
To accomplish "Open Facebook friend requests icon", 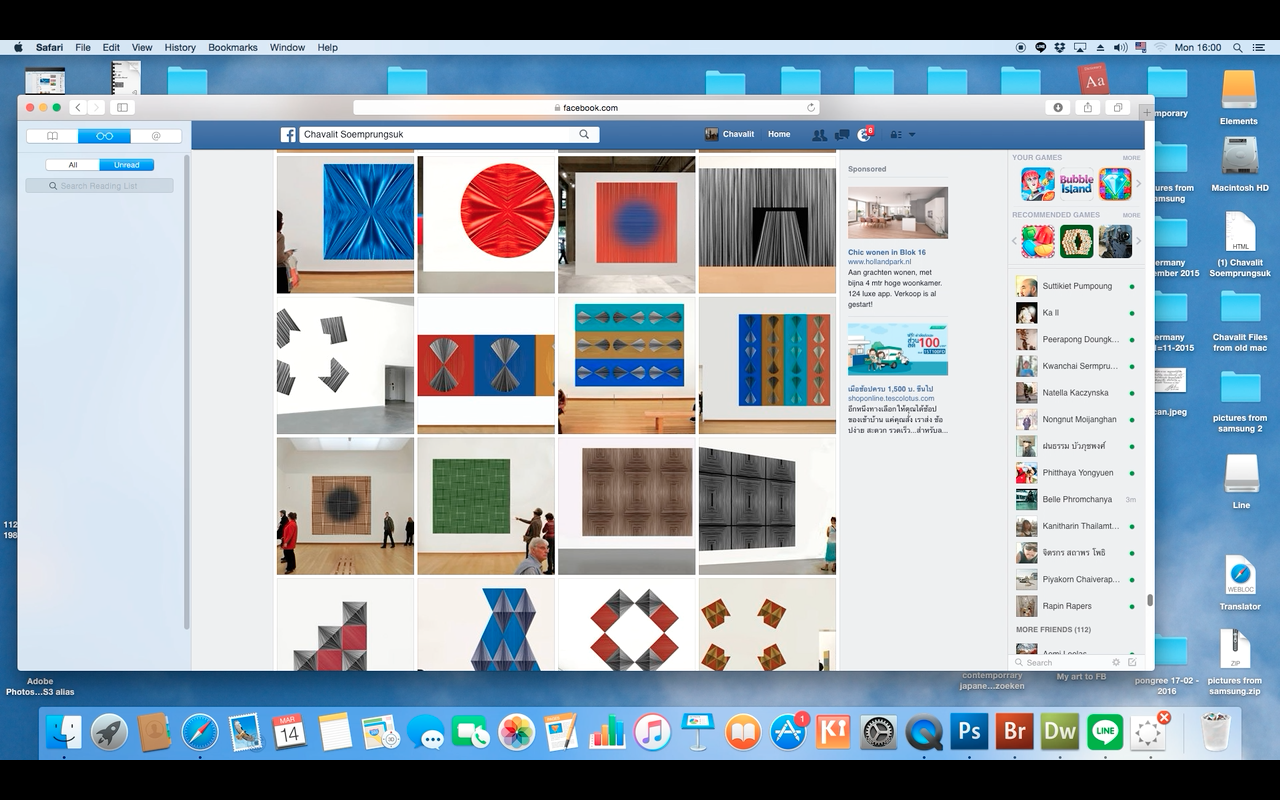I will [819, 135].
